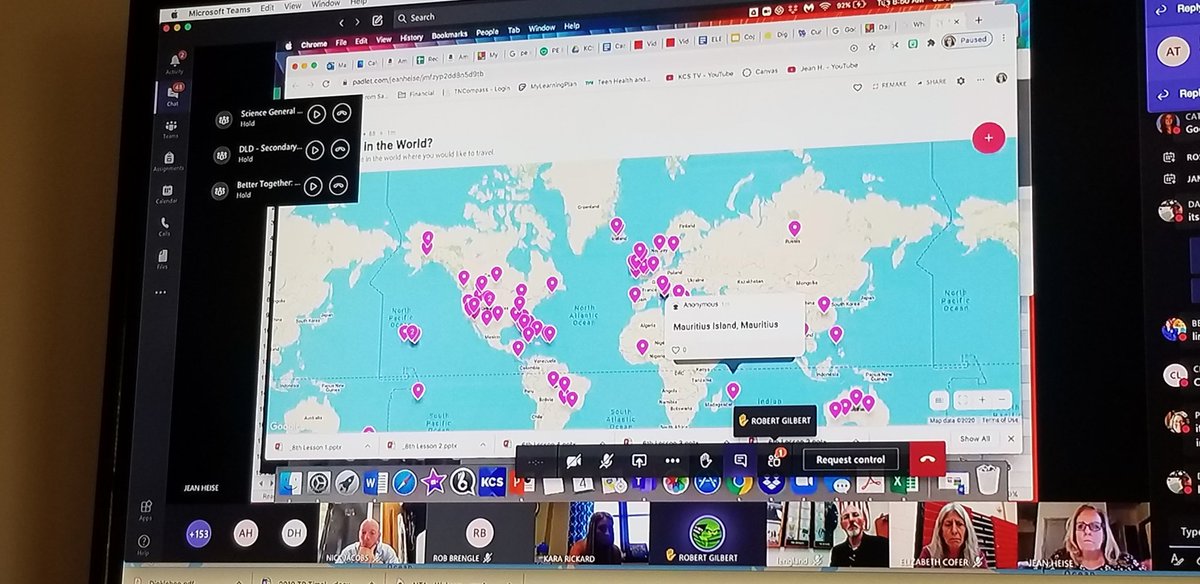Zoom in on the map with plus
Image resolution: width=1200 pixels, height=584 pixels.
[x=982, y=399]
